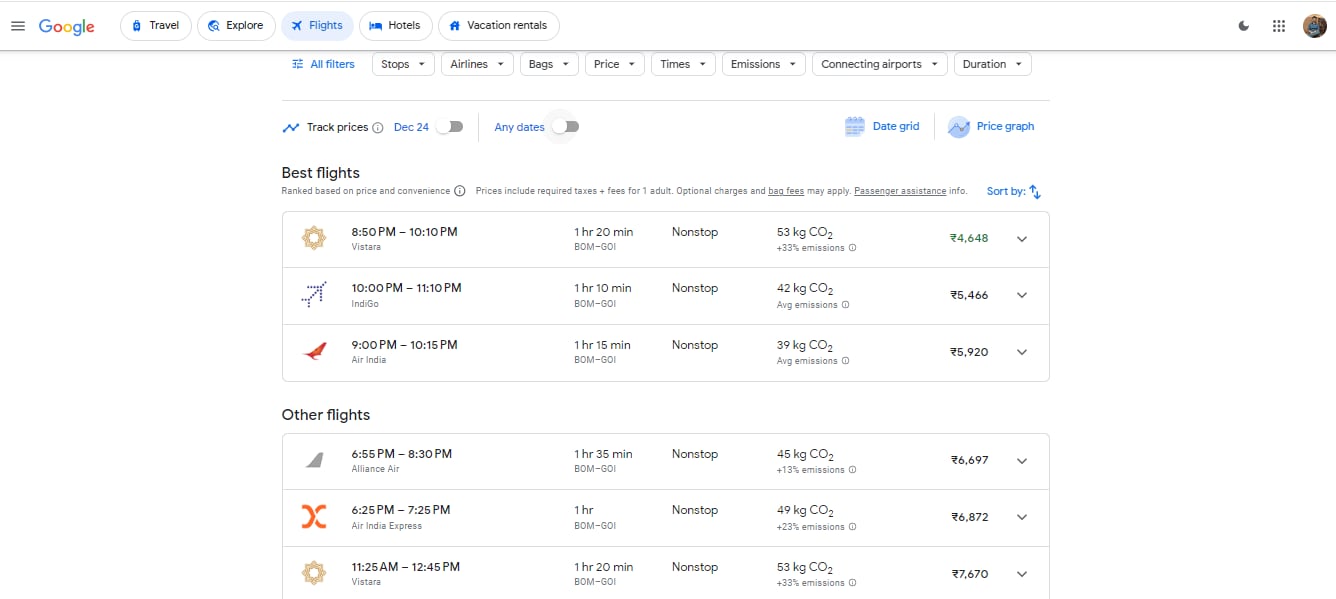Click the user profile avatar
1336x599 pixels.
1314,26
